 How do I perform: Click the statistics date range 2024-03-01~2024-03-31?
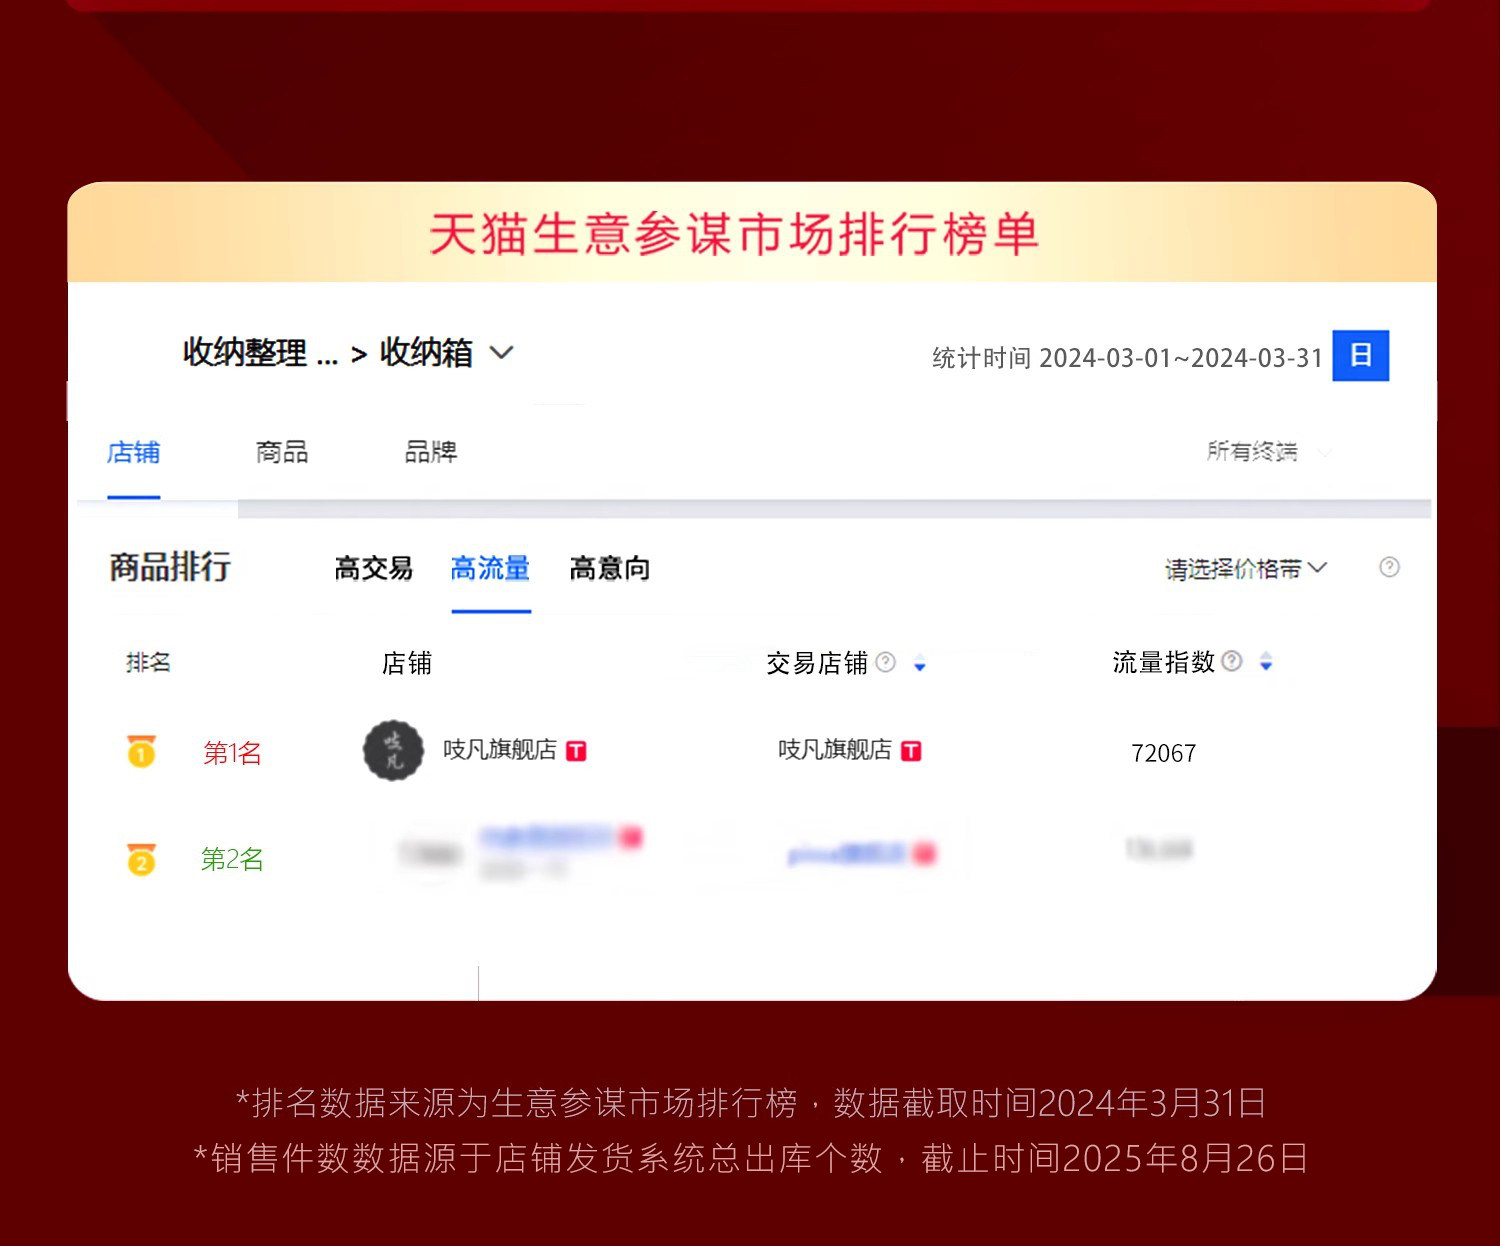pos(1181,358)
